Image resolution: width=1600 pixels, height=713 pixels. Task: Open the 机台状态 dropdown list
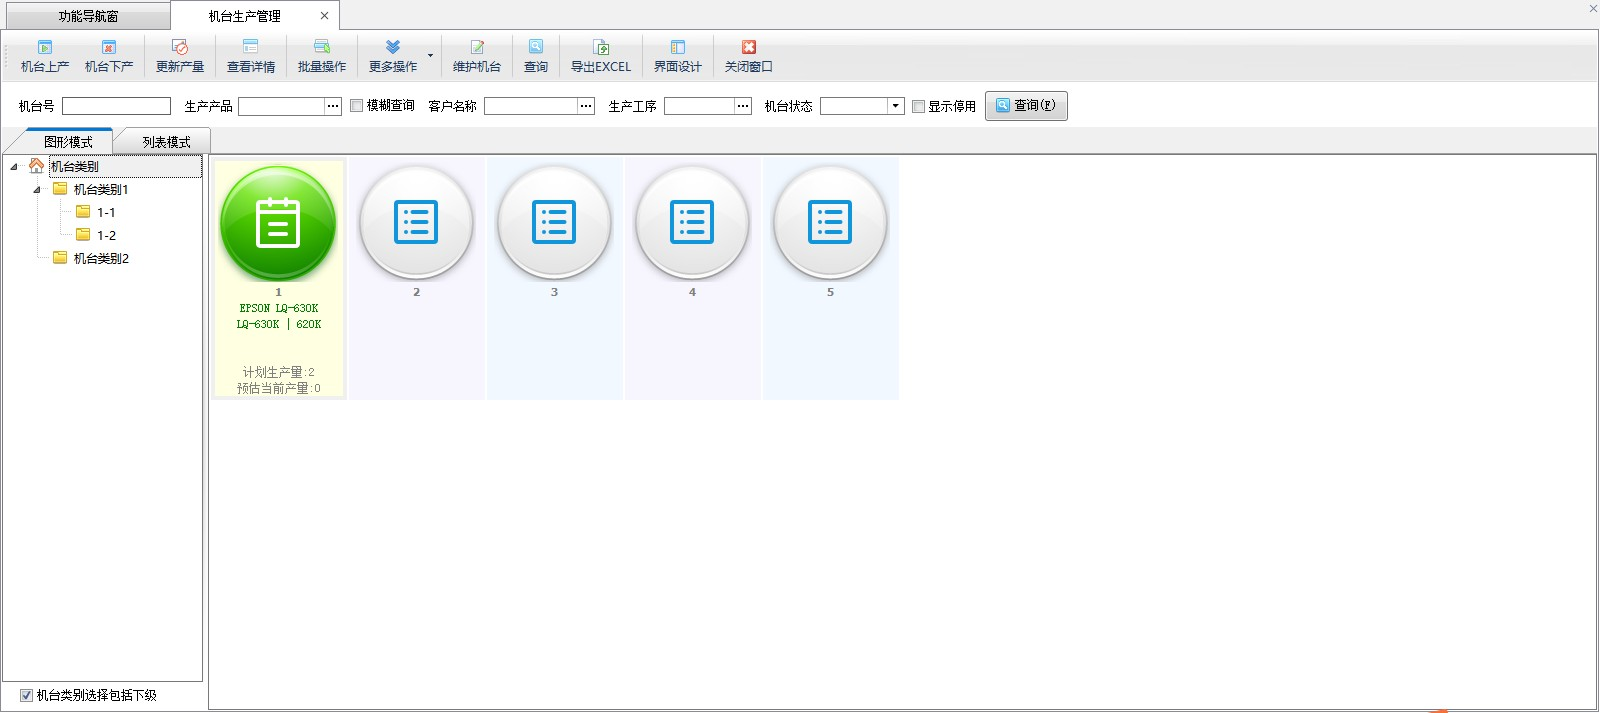896,106
